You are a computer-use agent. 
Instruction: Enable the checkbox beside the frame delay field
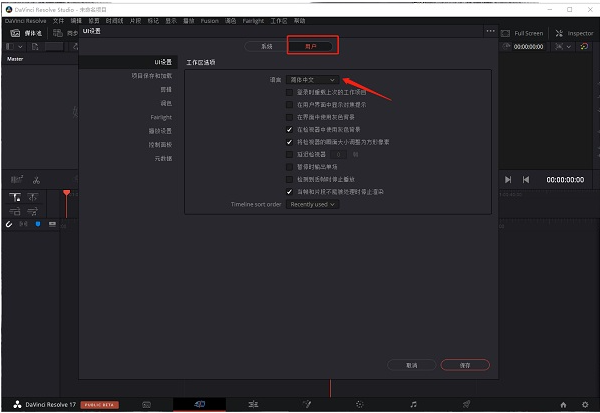[289, 154]
